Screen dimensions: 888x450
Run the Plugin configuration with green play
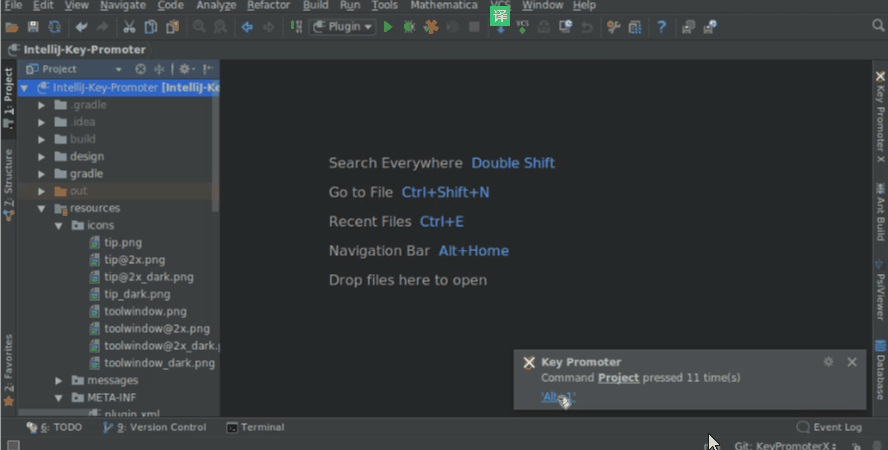(x=388, y=27)
